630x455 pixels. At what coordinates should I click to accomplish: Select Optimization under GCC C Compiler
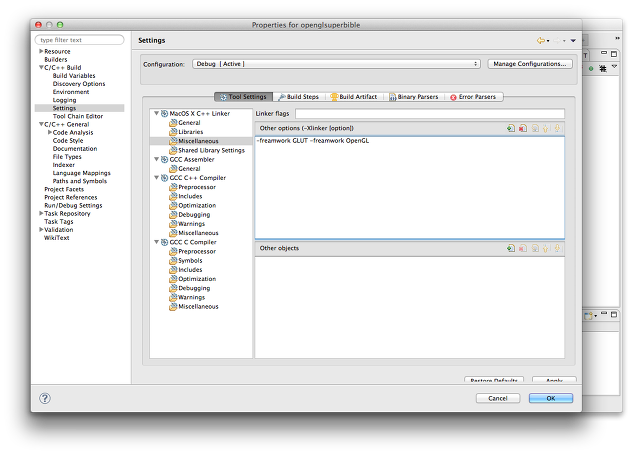point(197,279)
